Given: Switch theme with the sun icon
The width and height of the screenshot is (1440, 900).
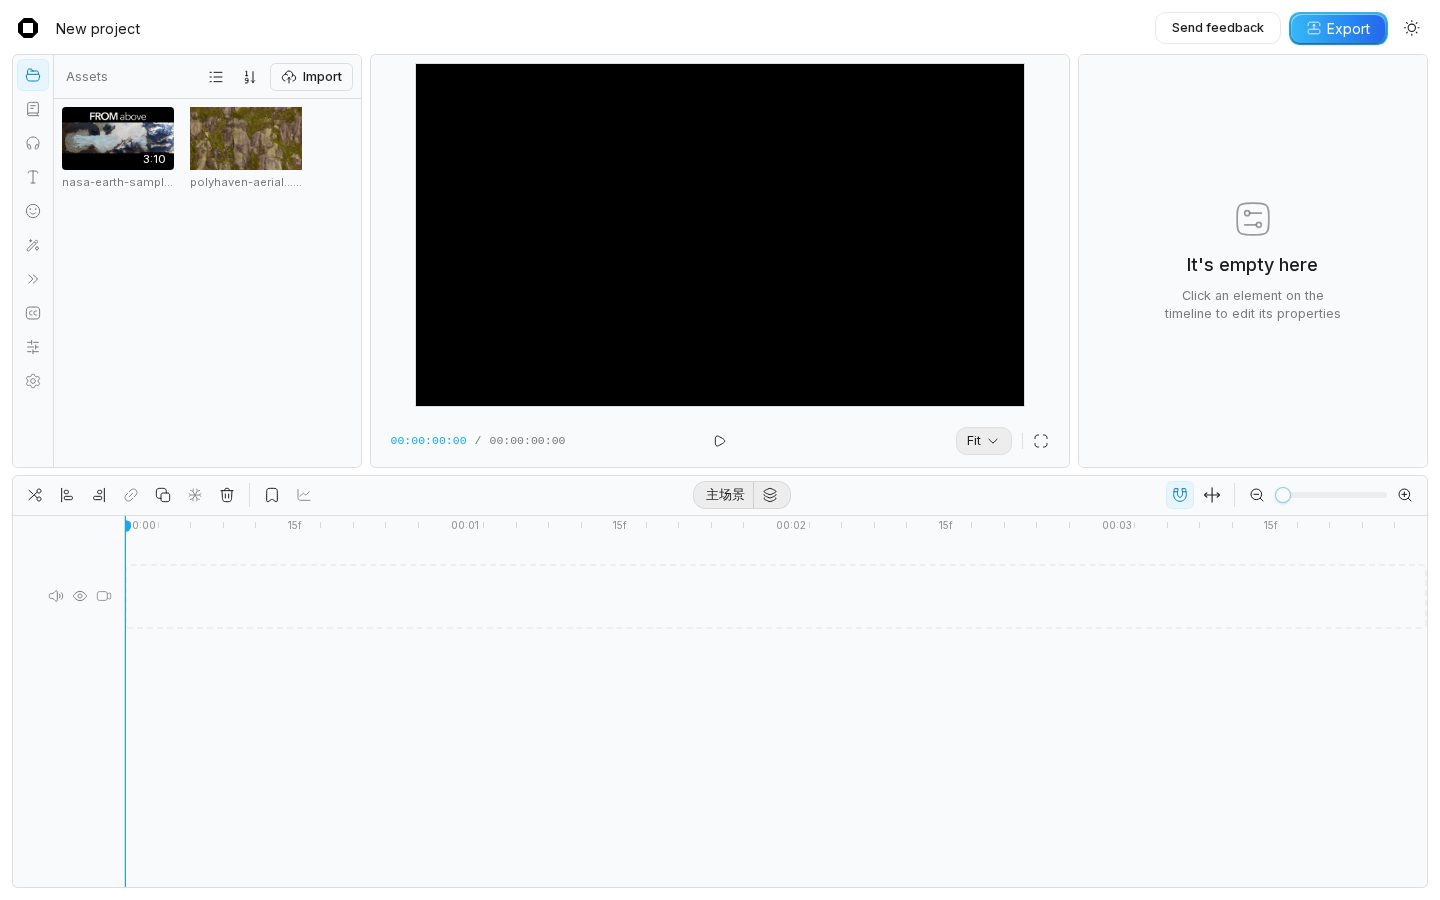Looking at the screenshot, I should point(1412,28).
